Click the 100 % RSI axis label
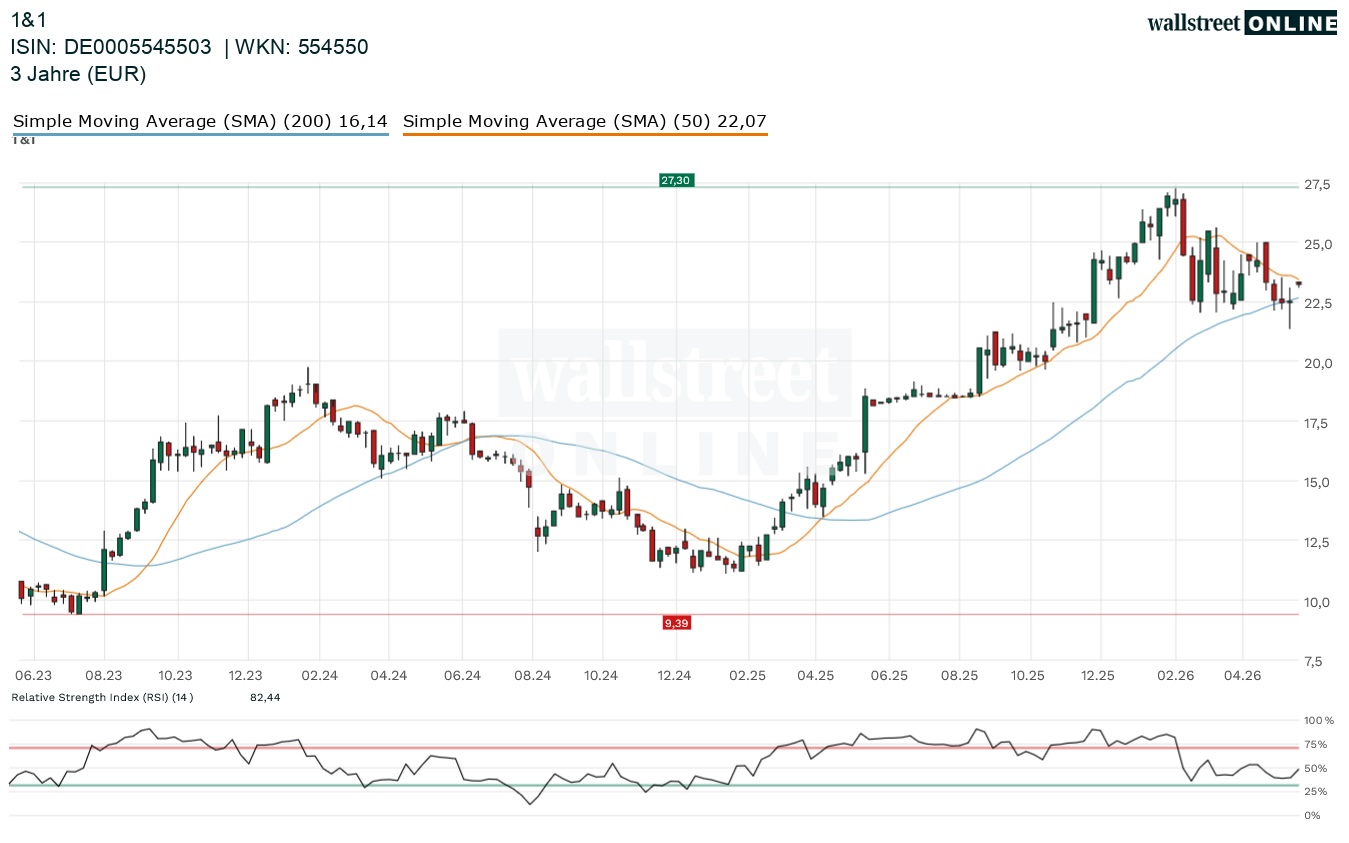The height and width of the screenshot is (843, 1349). pyautogui.click(x=1318, y=720)
